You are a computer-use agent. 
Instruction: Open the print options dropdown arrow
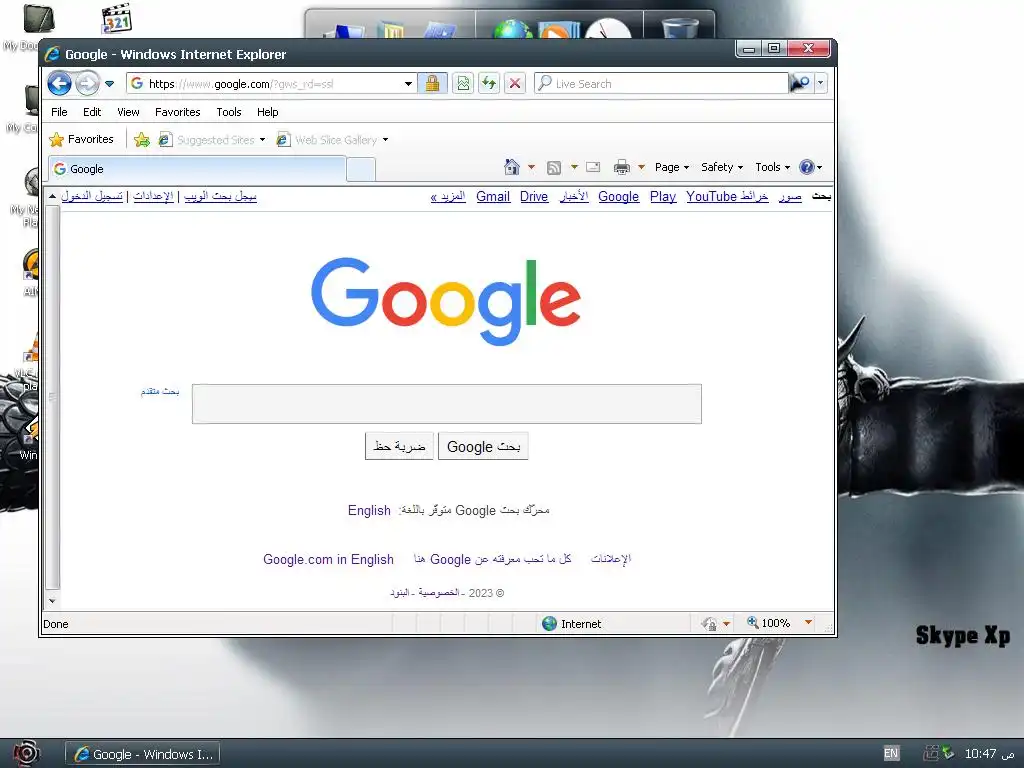click(641, 167)
